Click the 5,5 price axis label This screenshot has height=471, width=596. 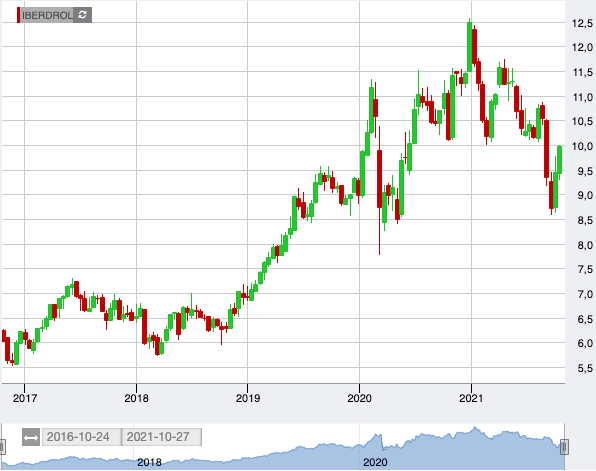(x=585, y=368)
